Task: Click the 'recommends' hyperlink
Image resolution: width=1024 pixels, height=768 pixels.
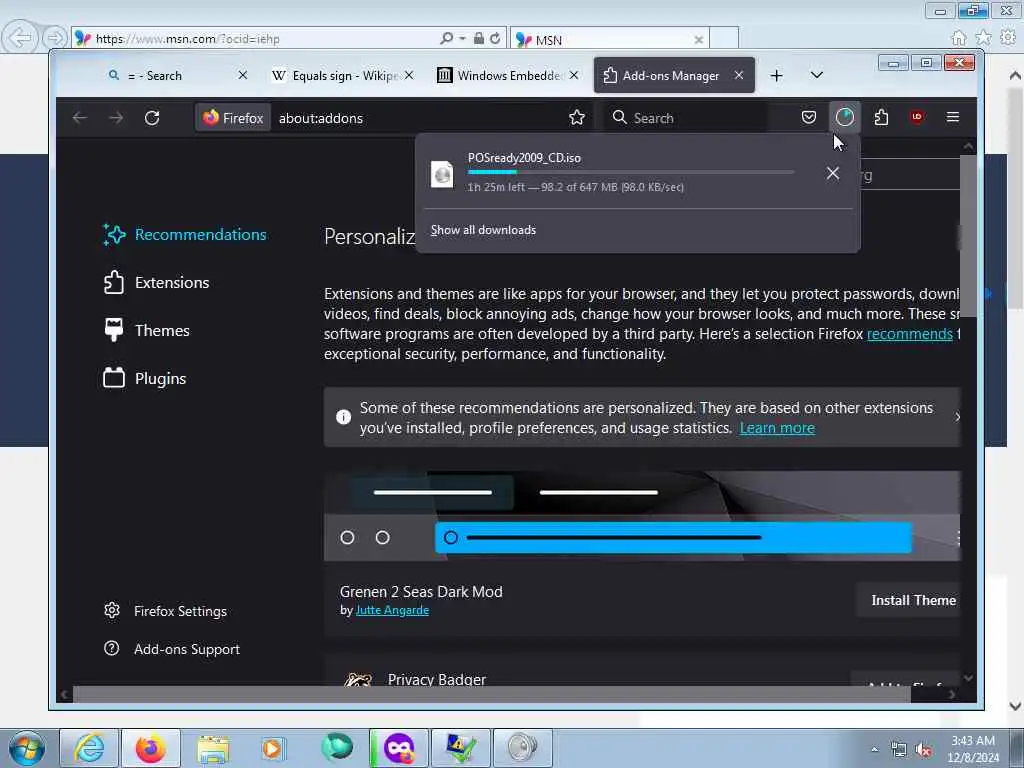Action: (x=910, y=334)
